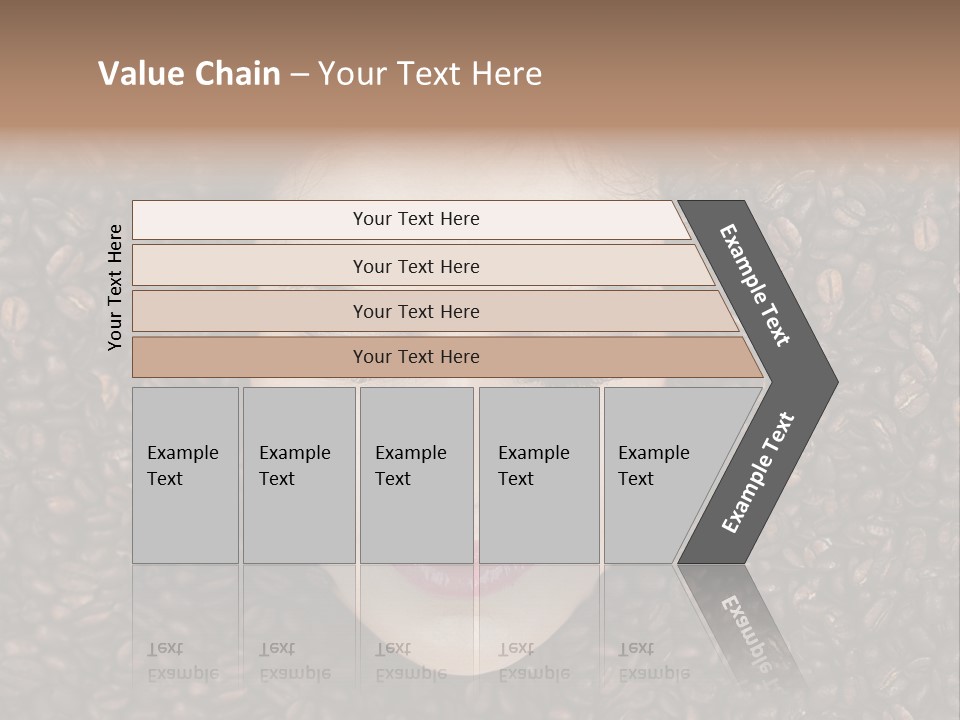Select the middle gray "Example Text" box
The image size is (960, 720).
pyautogui.click(x=416, y=475)
